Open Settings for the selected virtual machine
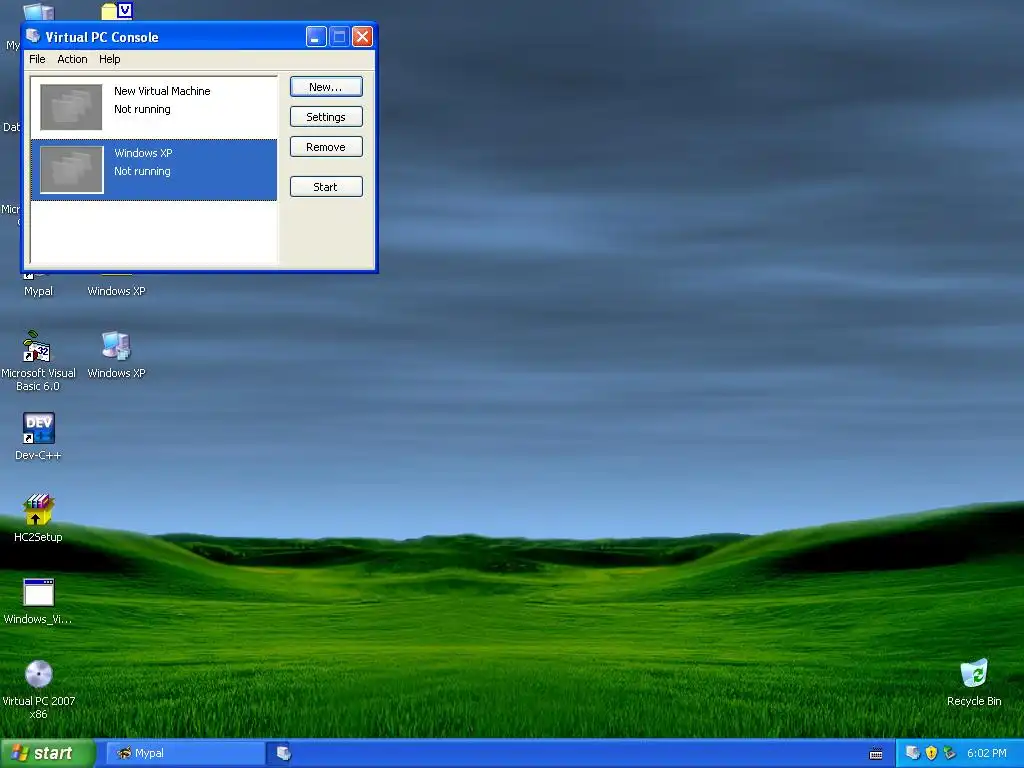 coord(326,117)
